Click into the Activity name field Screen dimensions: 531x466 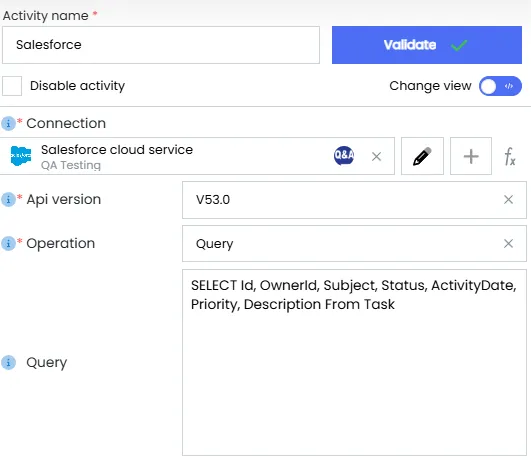pyautogui.click(x=161, y=45)
